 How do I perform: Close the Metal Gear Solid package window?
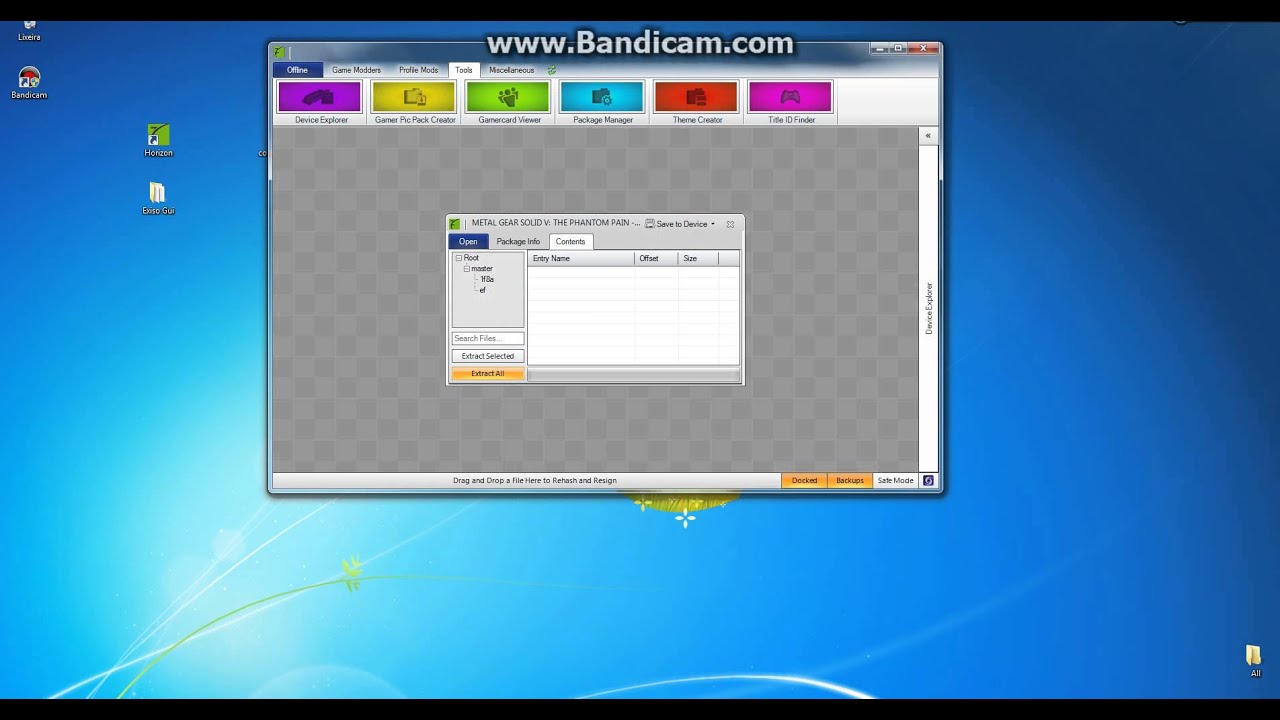click(x=730, y=224)
